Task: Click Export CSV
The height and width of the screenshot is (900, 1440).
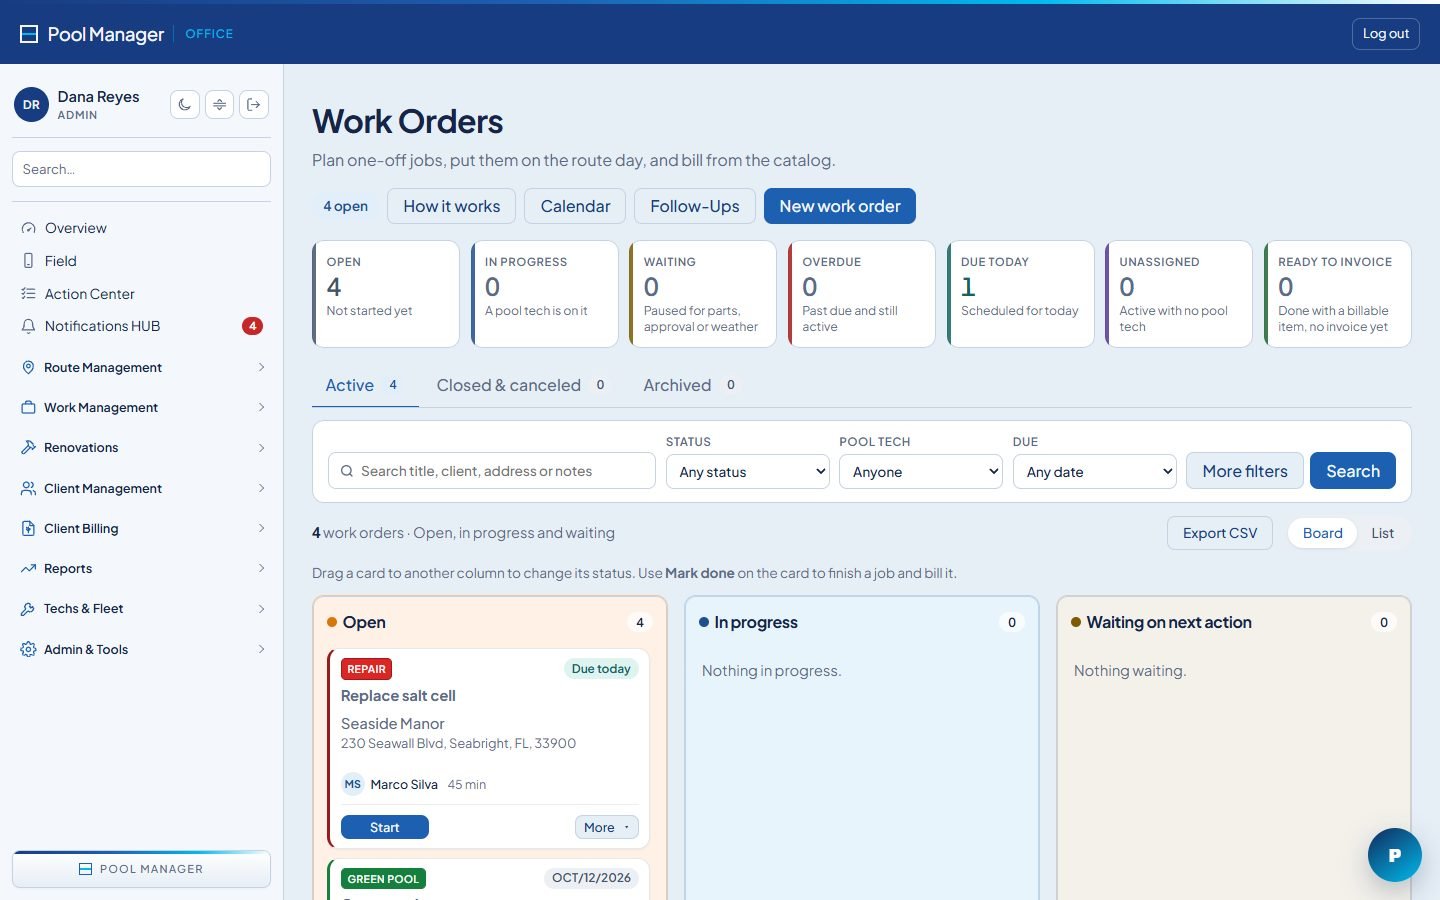Action: click(1220, 533)
